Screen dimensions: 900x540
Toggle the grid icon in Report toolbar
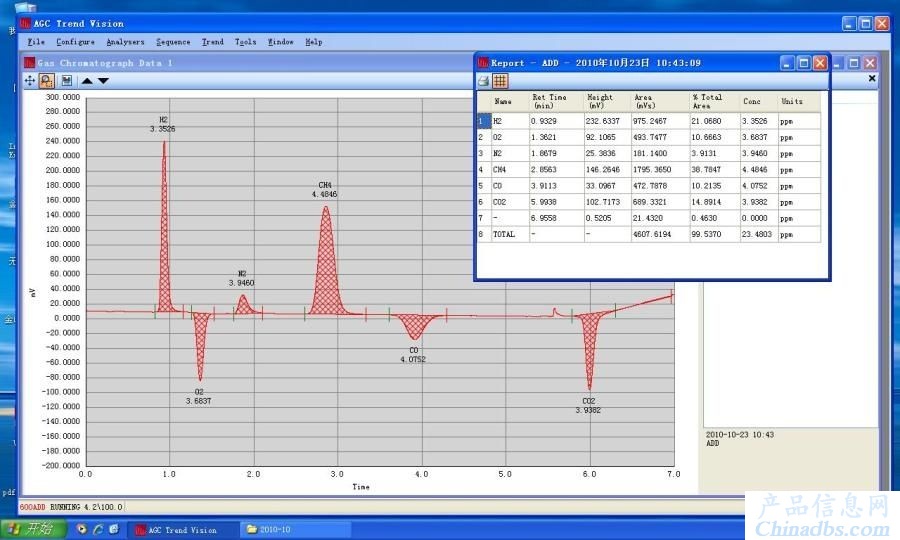point(500,81)
